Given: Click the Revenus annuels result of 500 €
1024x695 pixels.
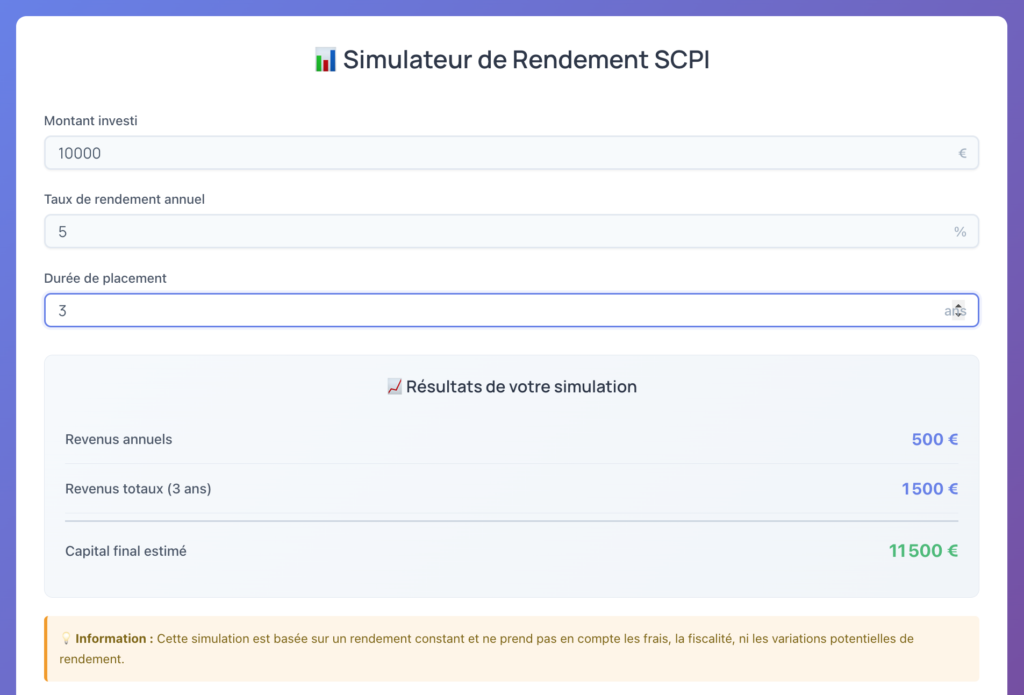Looking at the screenshot, I should 933,439.
